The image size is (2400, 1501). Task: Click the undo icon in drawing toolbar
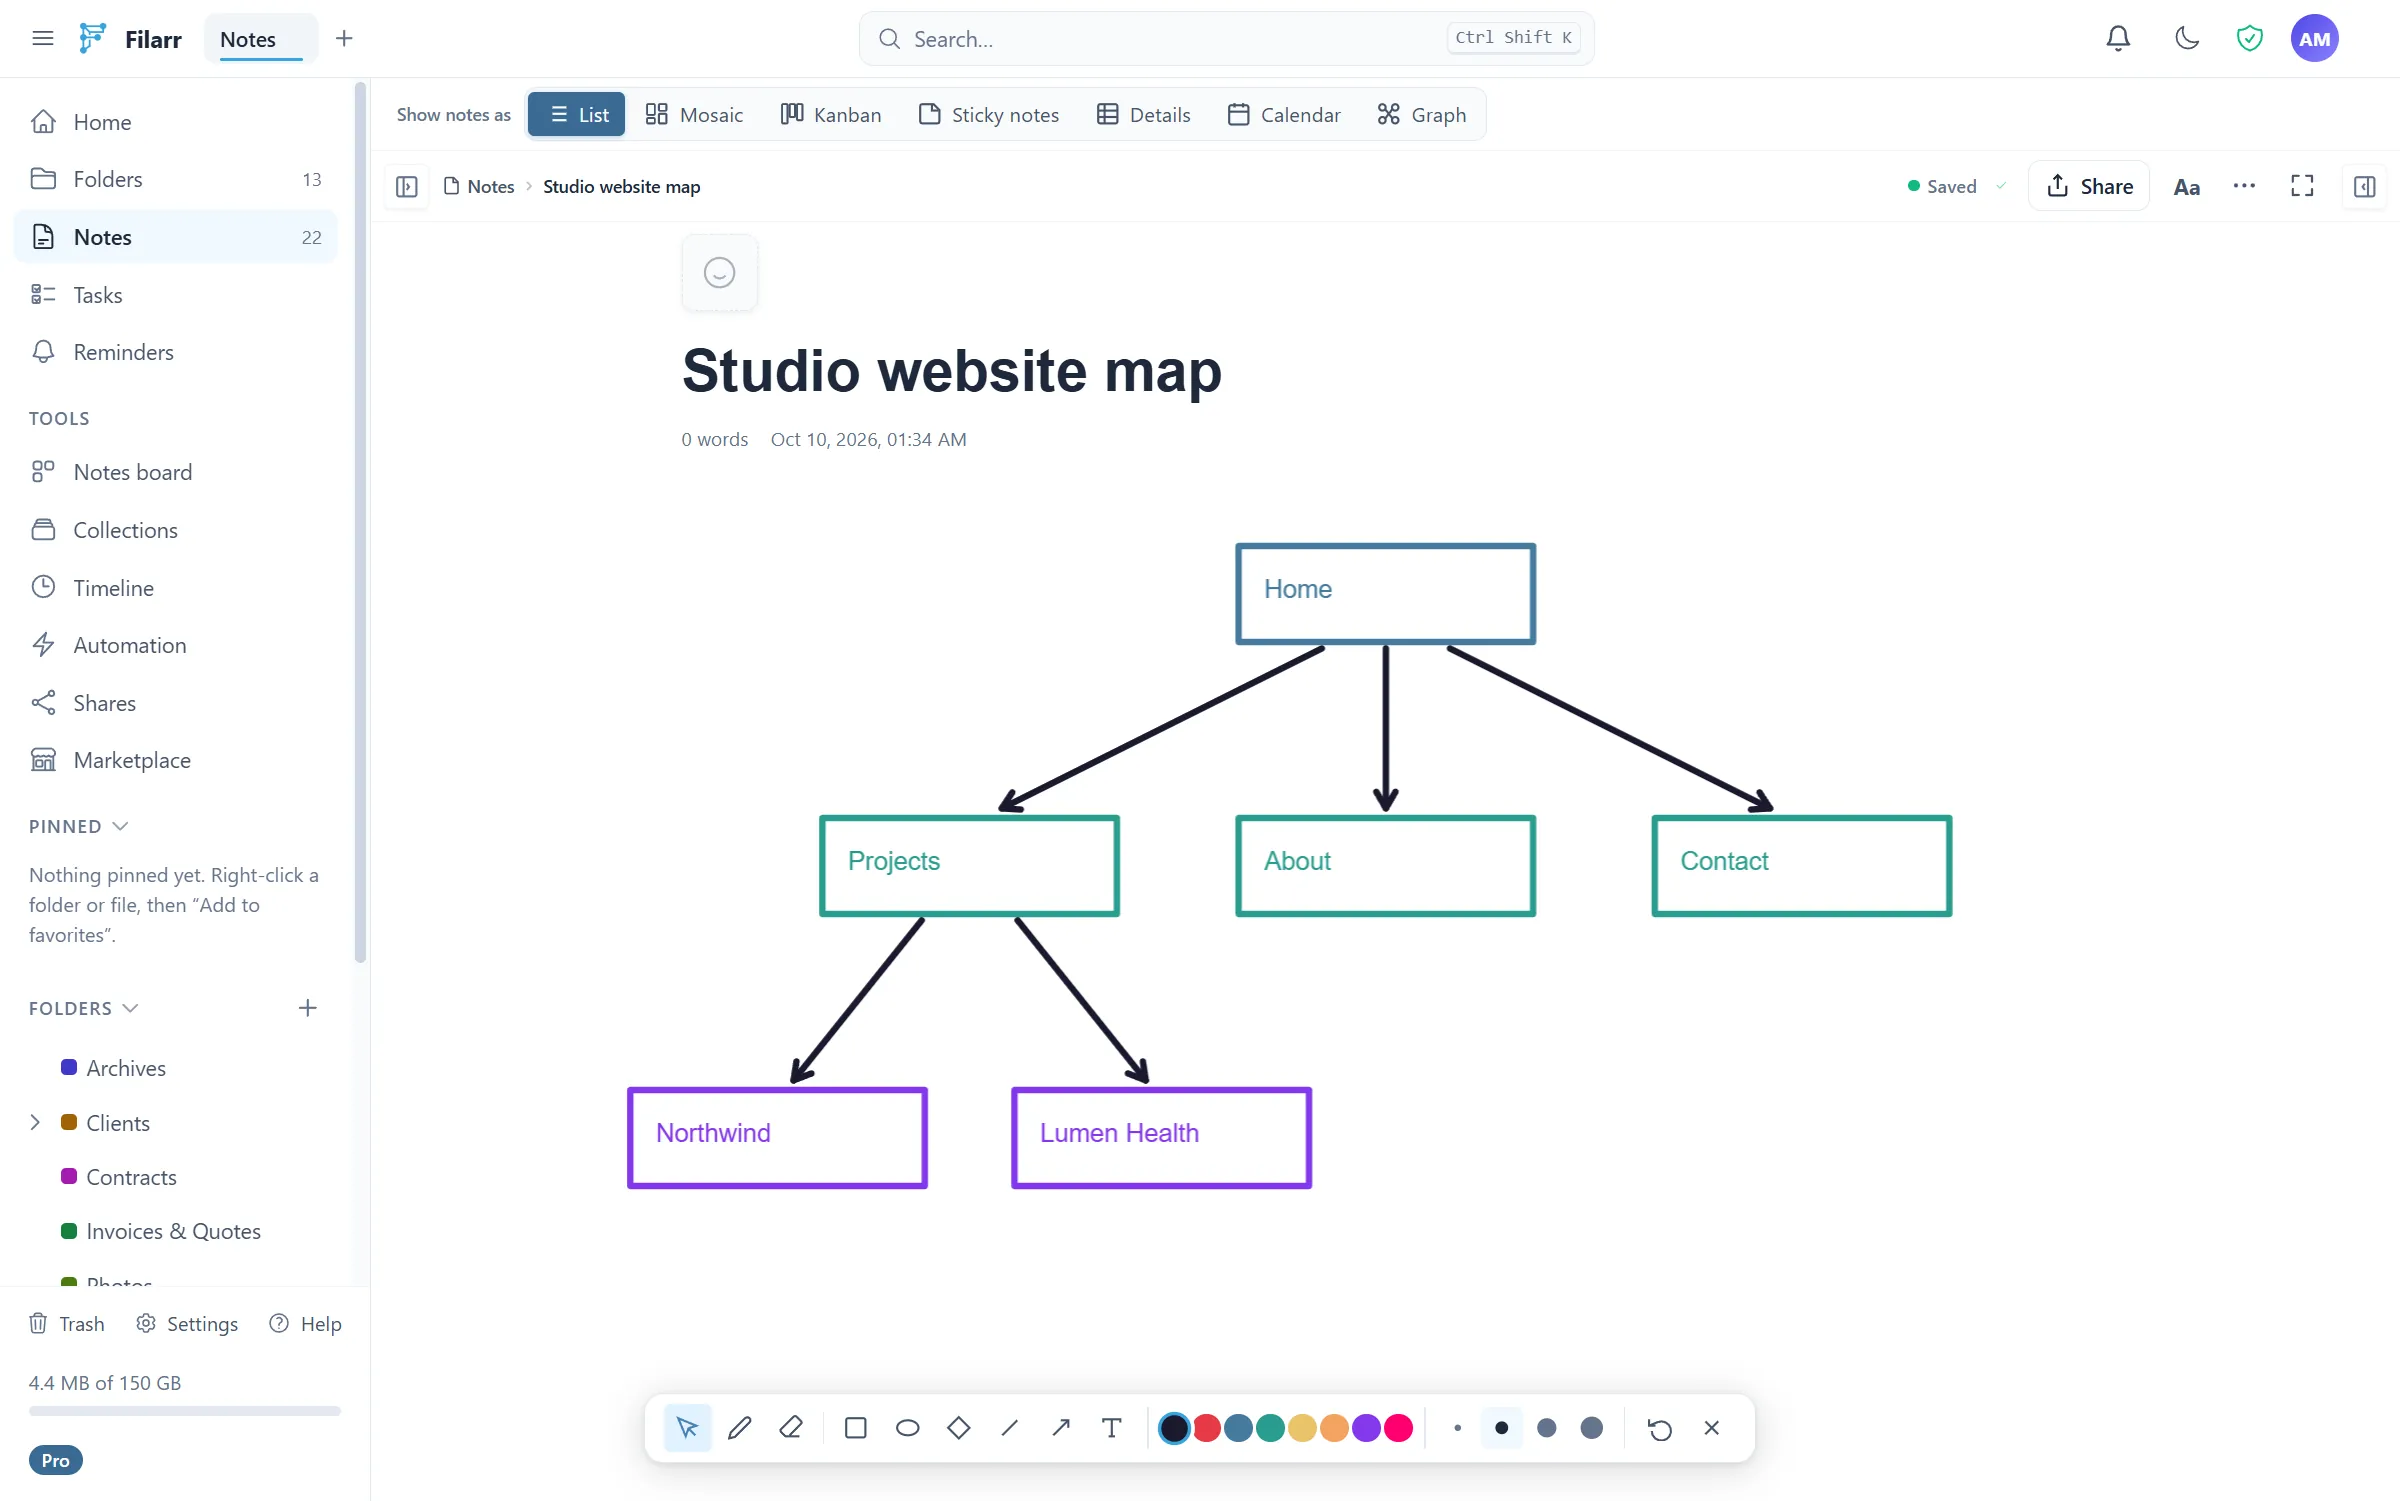click(x=1660, y=1428)
